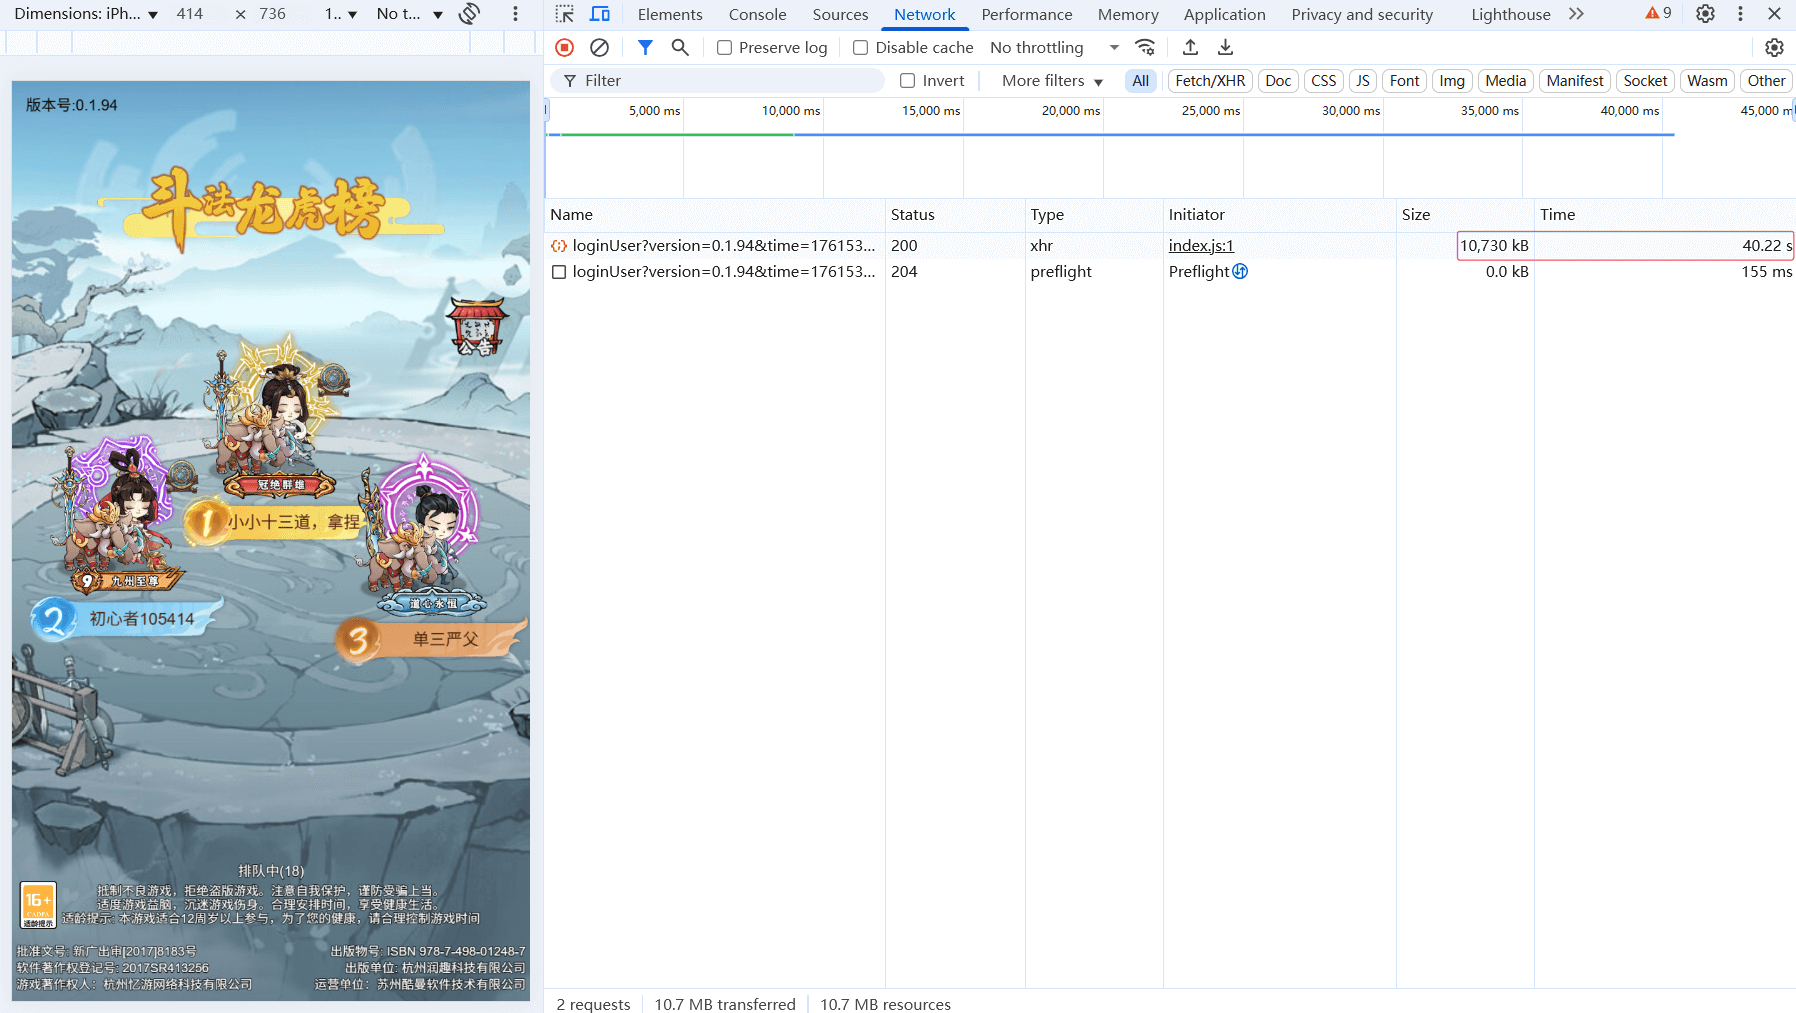The width and height of the screenshot is (1796, 1013).
Task: Check the Disable cache option
Action: point(860,48)
